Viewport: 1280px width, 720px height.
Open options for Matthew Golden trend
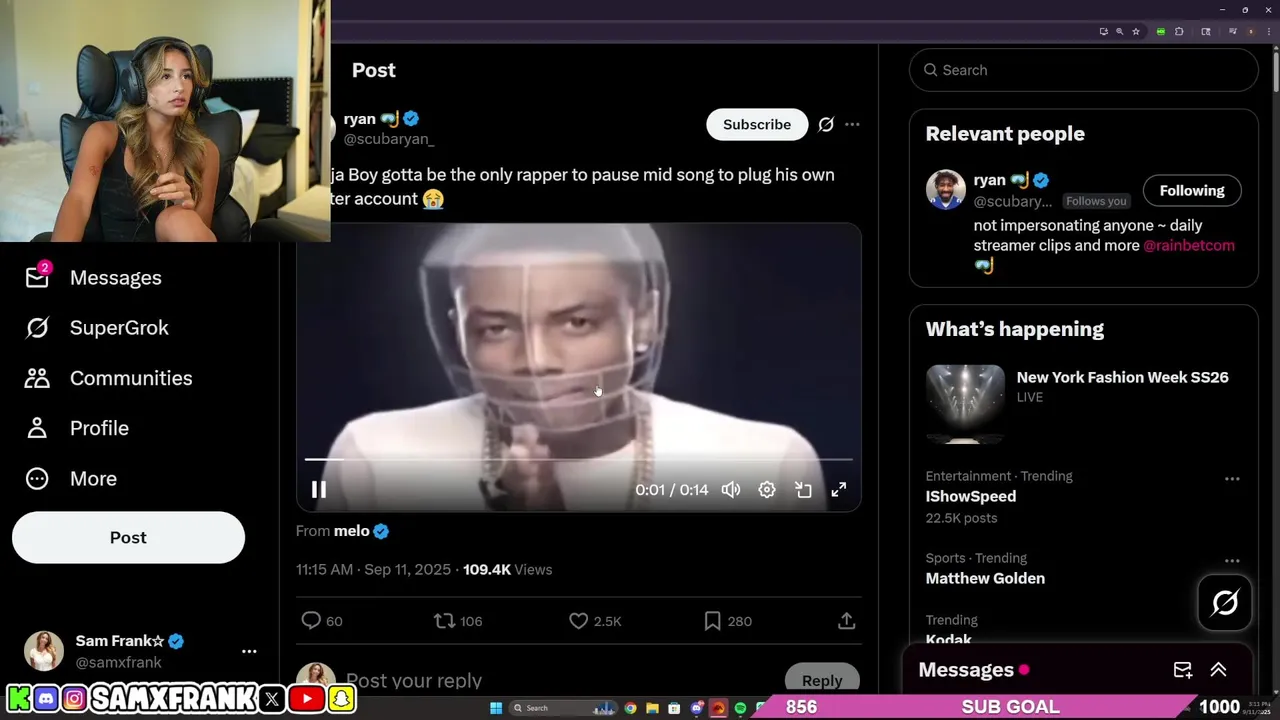(x=1232, y=561)
